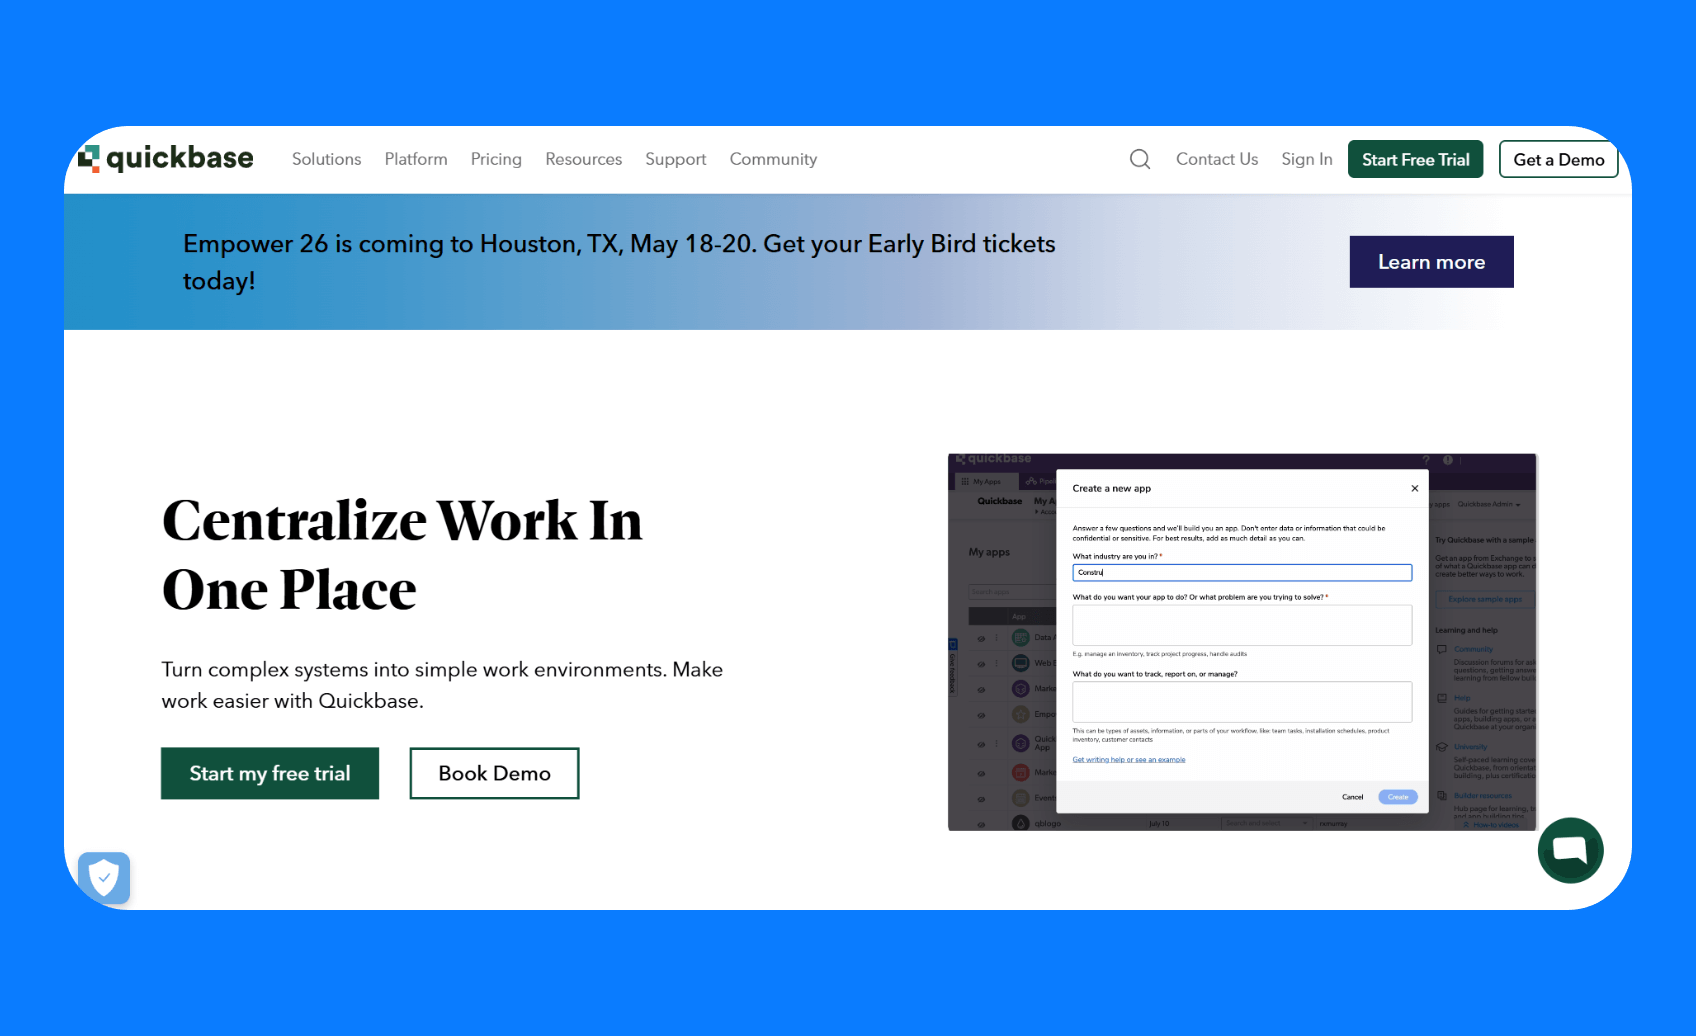Click the University graduation cap icon

(x=1442, y=747)
